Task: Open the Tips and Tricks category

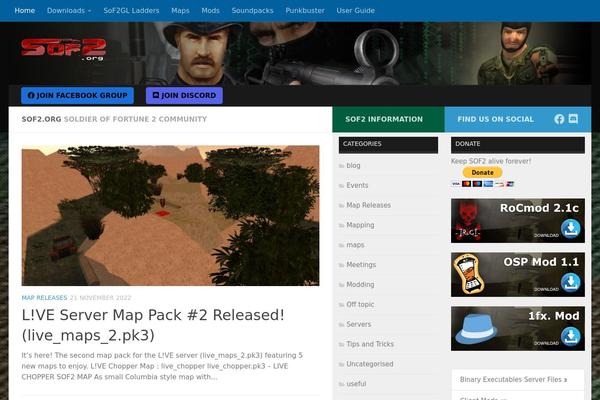Action: pyautogui.click(x=370, y=344)
